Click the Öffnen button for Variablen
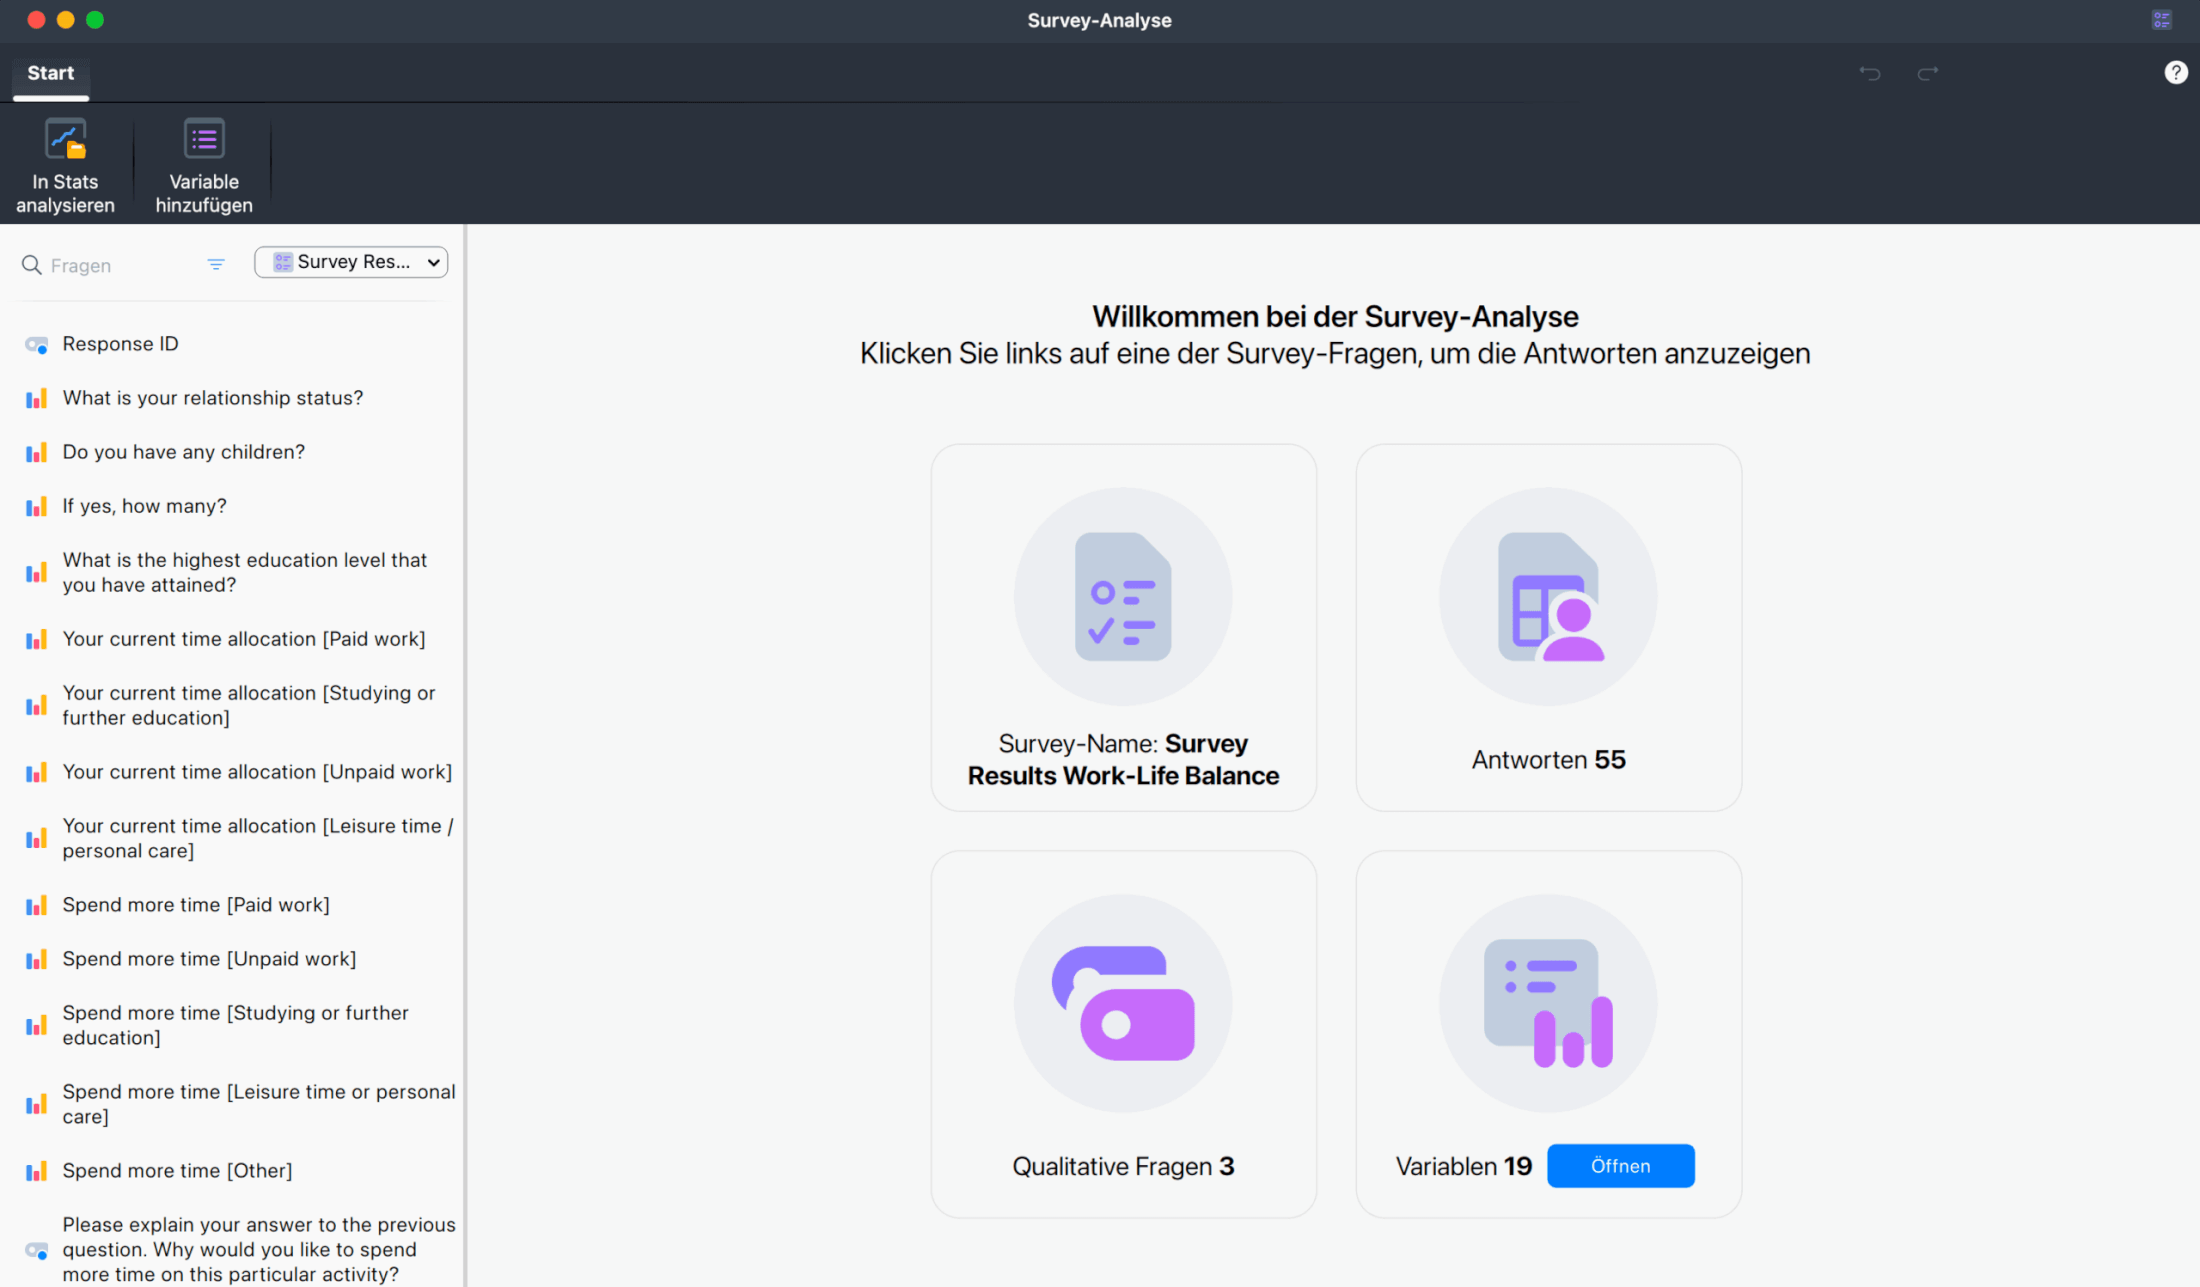The height and width of the screenshot is (1287, 2200). pyautogui.click(x=1620, y=1165)
